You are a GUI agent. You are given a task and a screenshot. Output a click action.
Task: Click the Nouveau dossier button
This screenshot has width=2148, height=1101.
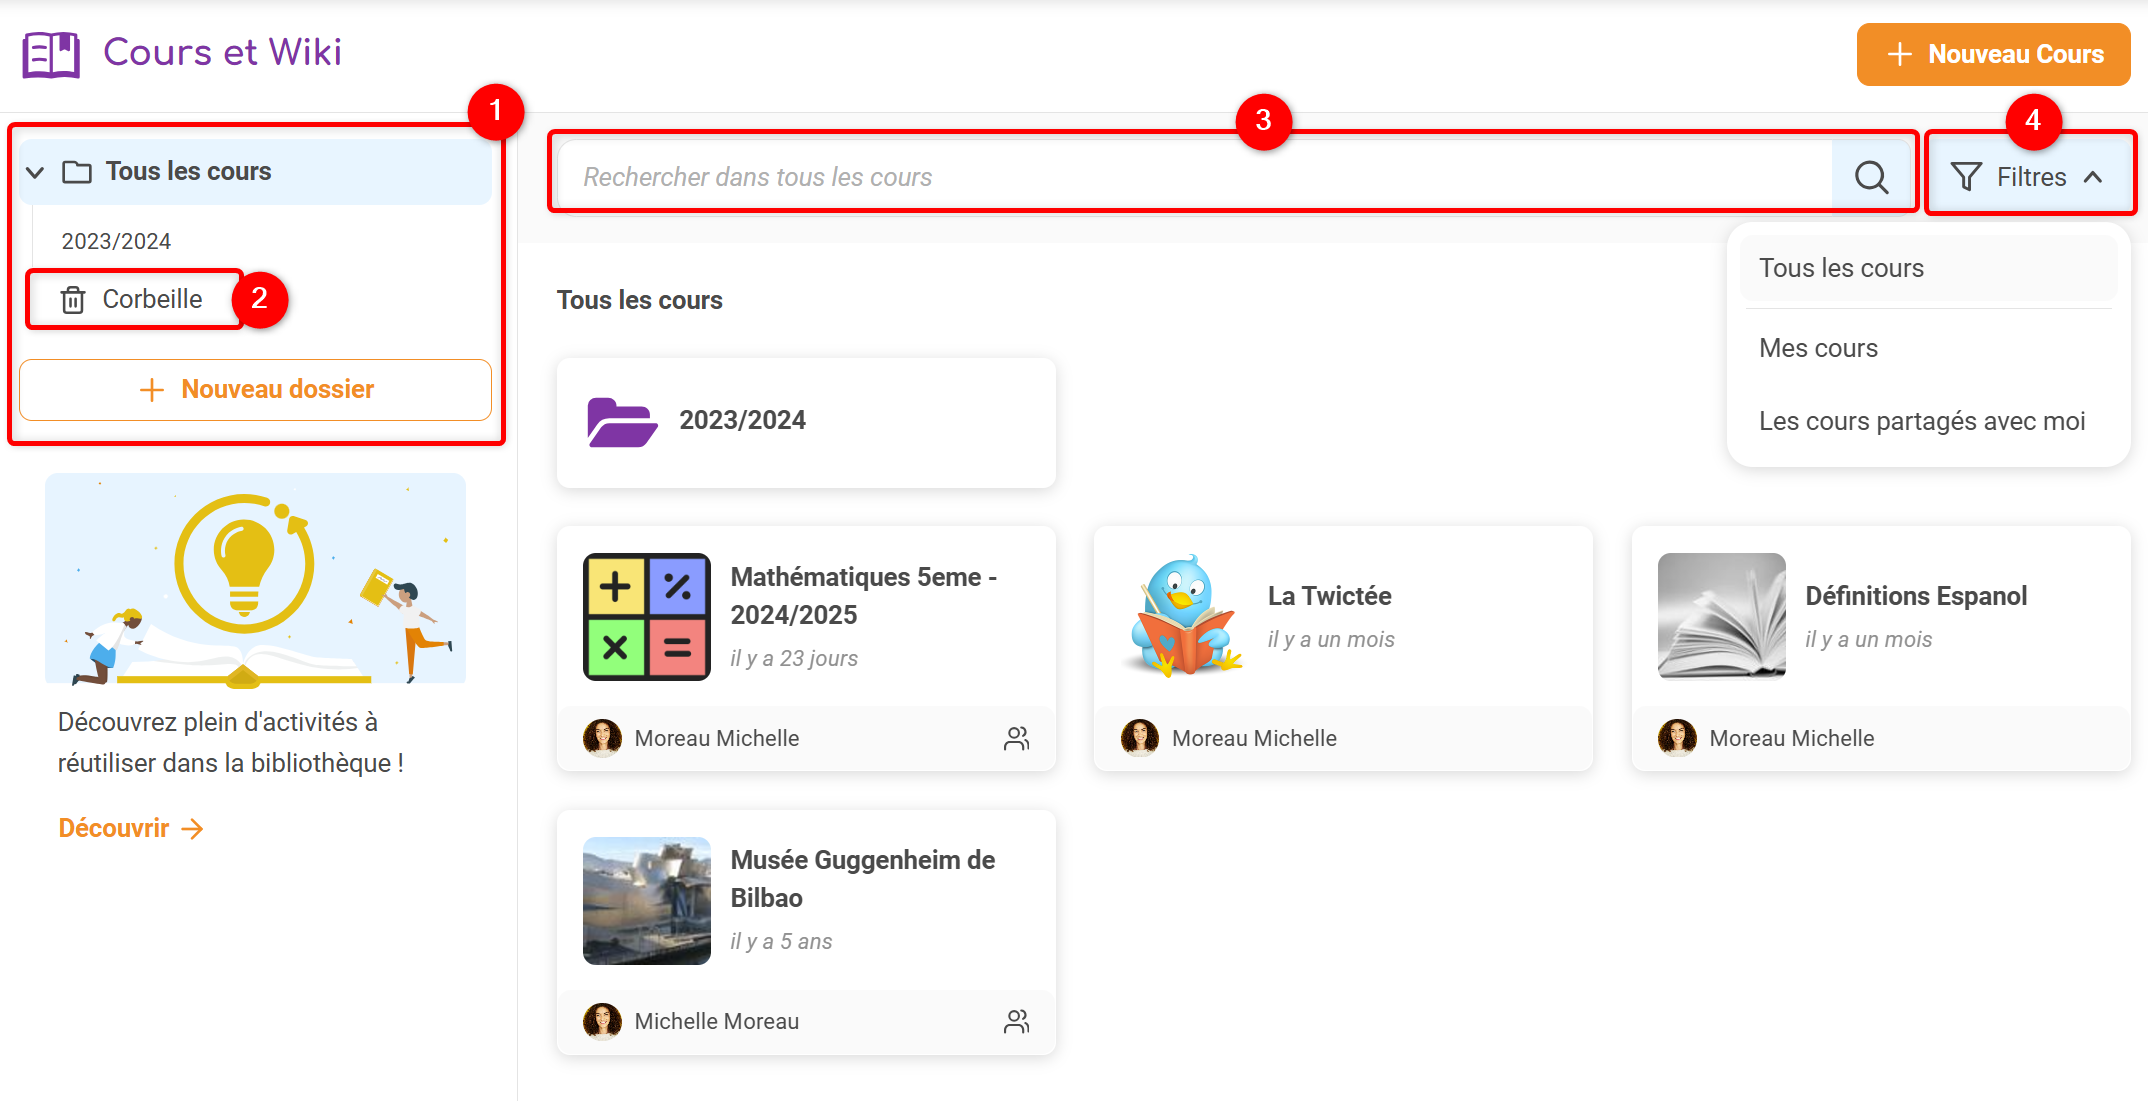[x=255, y=389]
